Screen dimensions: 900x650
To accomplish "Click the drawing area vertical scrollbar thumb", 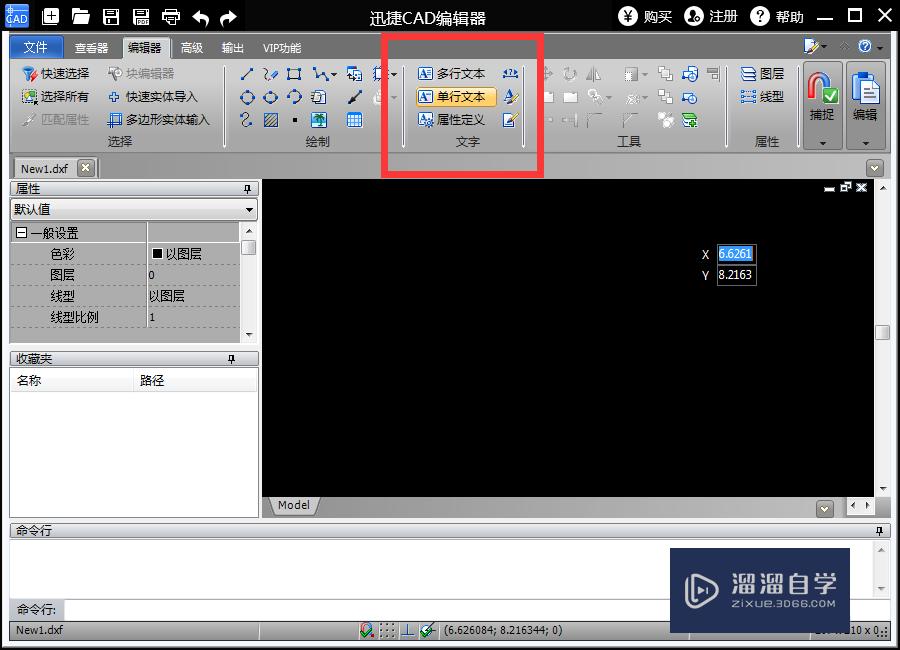I will click(x=882, y=332).
